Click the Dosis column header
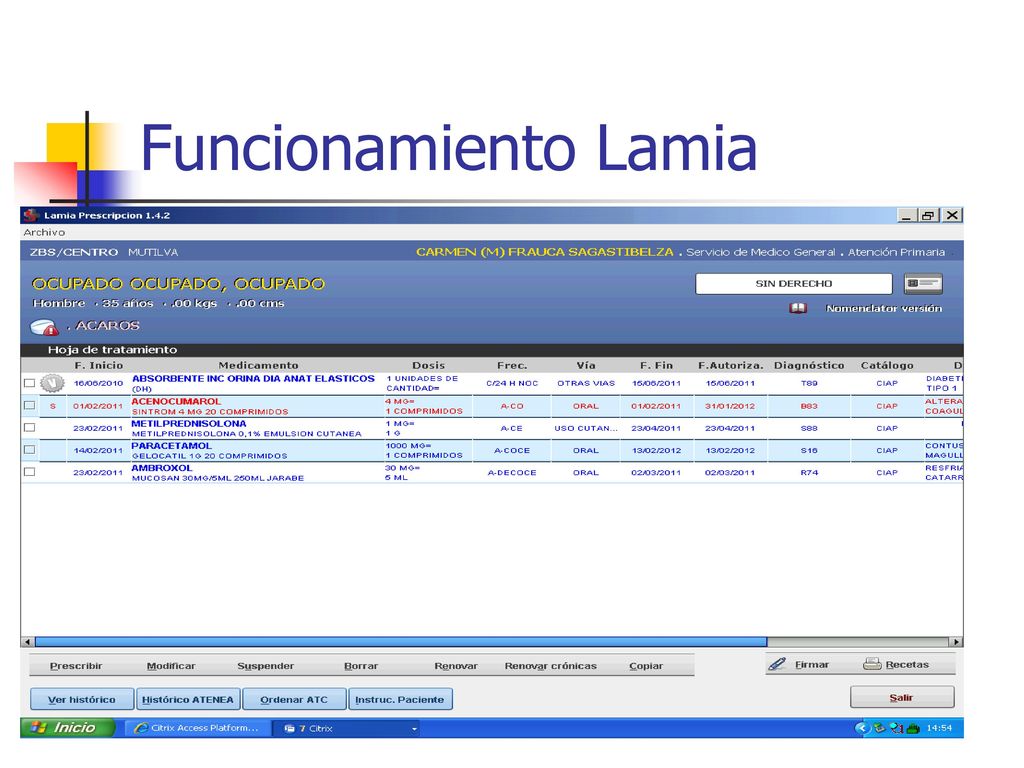Image resolution: width=1024 pixels, height=768 pixels. tap(428, 365)
